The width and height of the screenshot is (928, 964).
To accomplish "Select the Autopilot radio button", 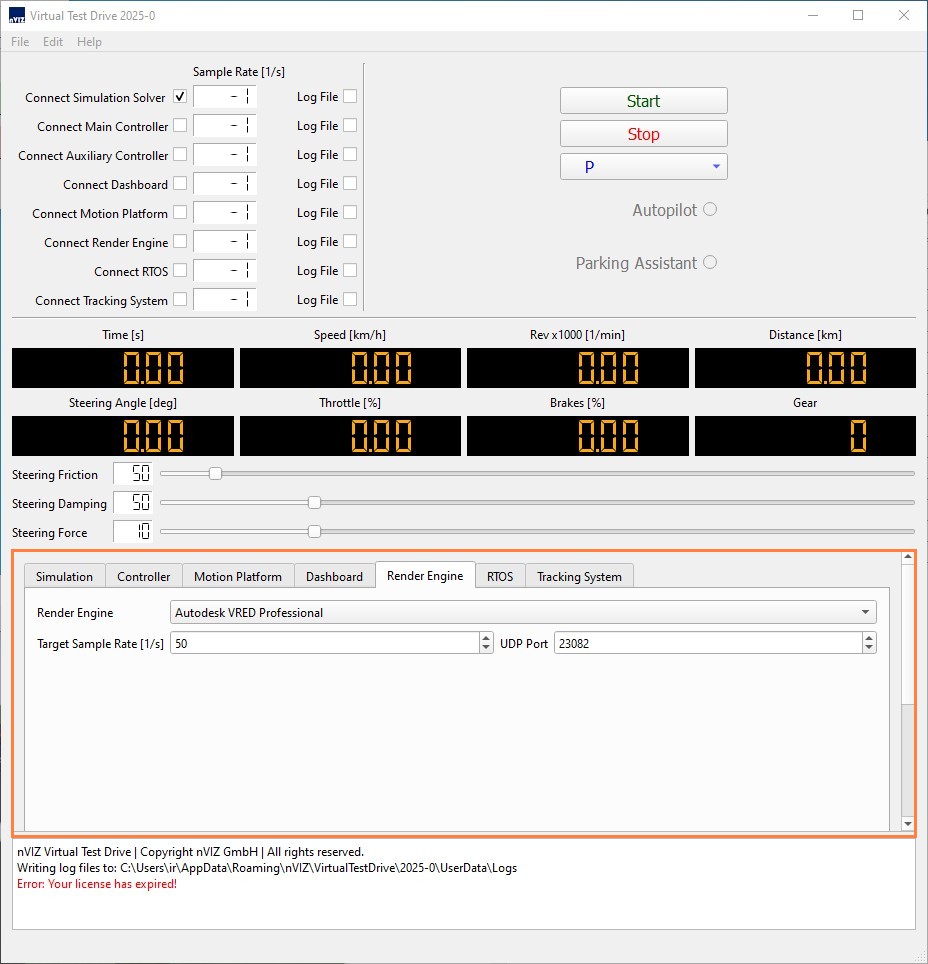I will point(710,210).
